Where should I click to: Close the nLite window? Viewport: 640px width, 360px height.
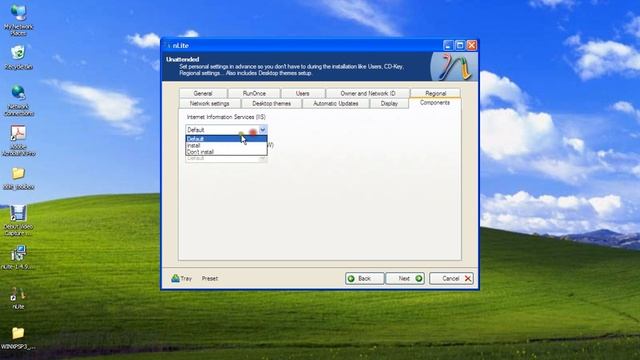[471, 45]
